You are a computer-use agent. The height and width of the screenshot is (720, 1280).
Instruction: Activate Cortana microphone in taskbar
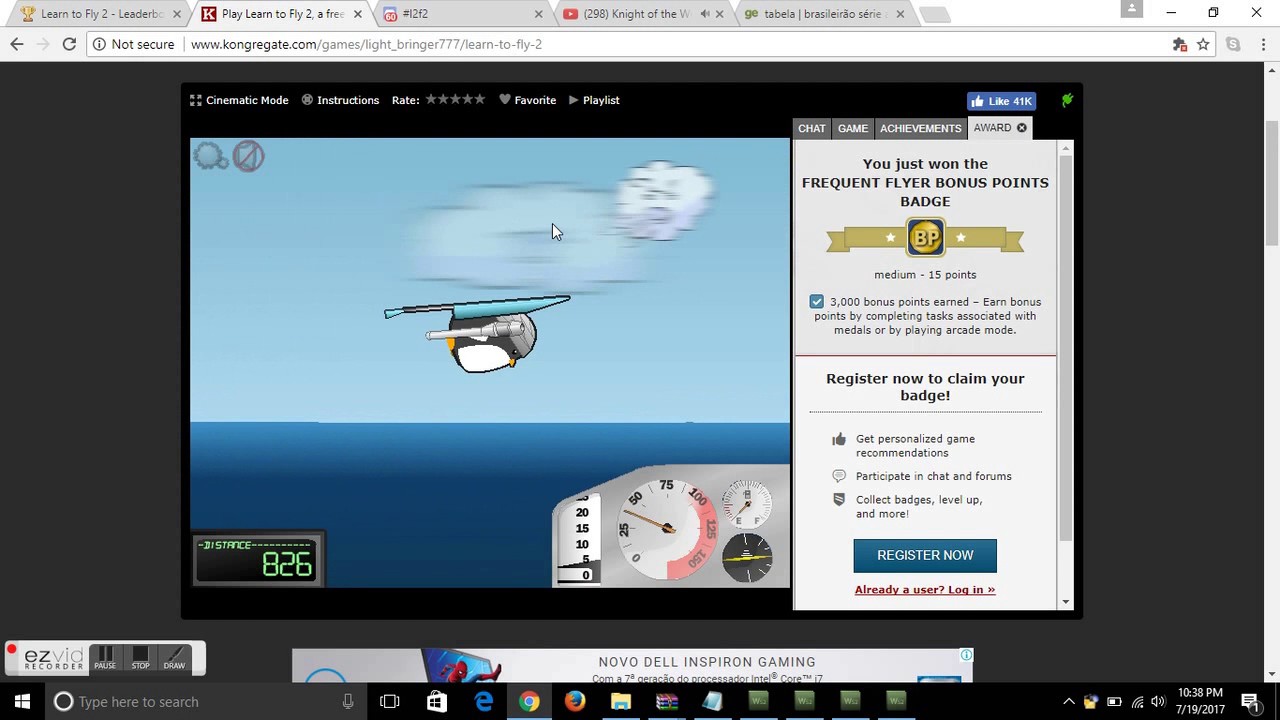(x=348, y=701)
